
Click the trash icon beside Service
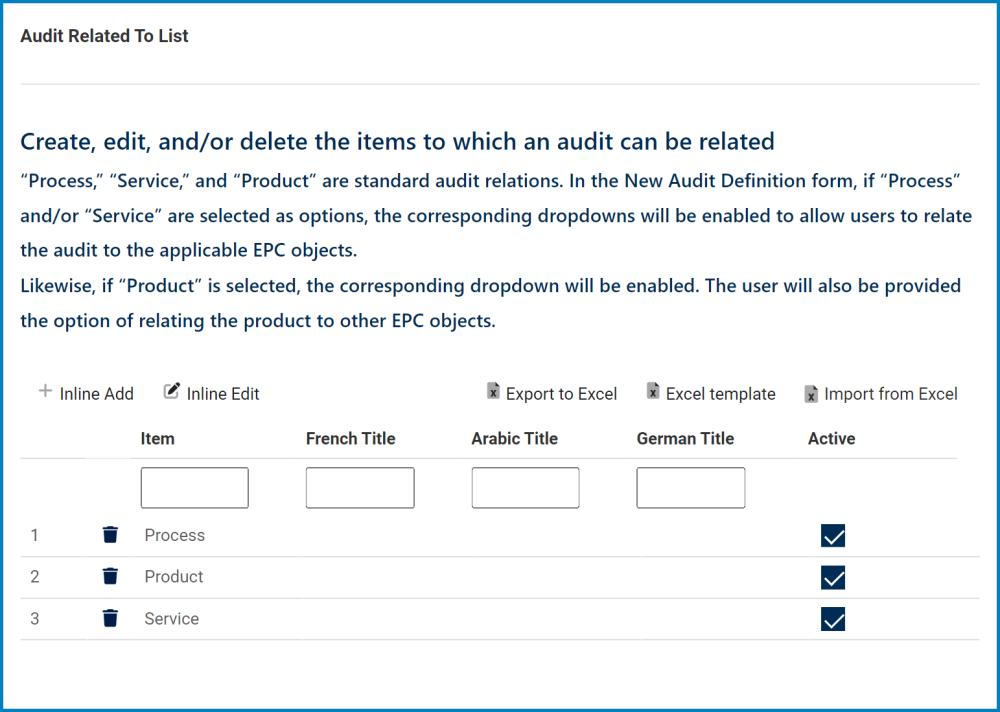110,619
